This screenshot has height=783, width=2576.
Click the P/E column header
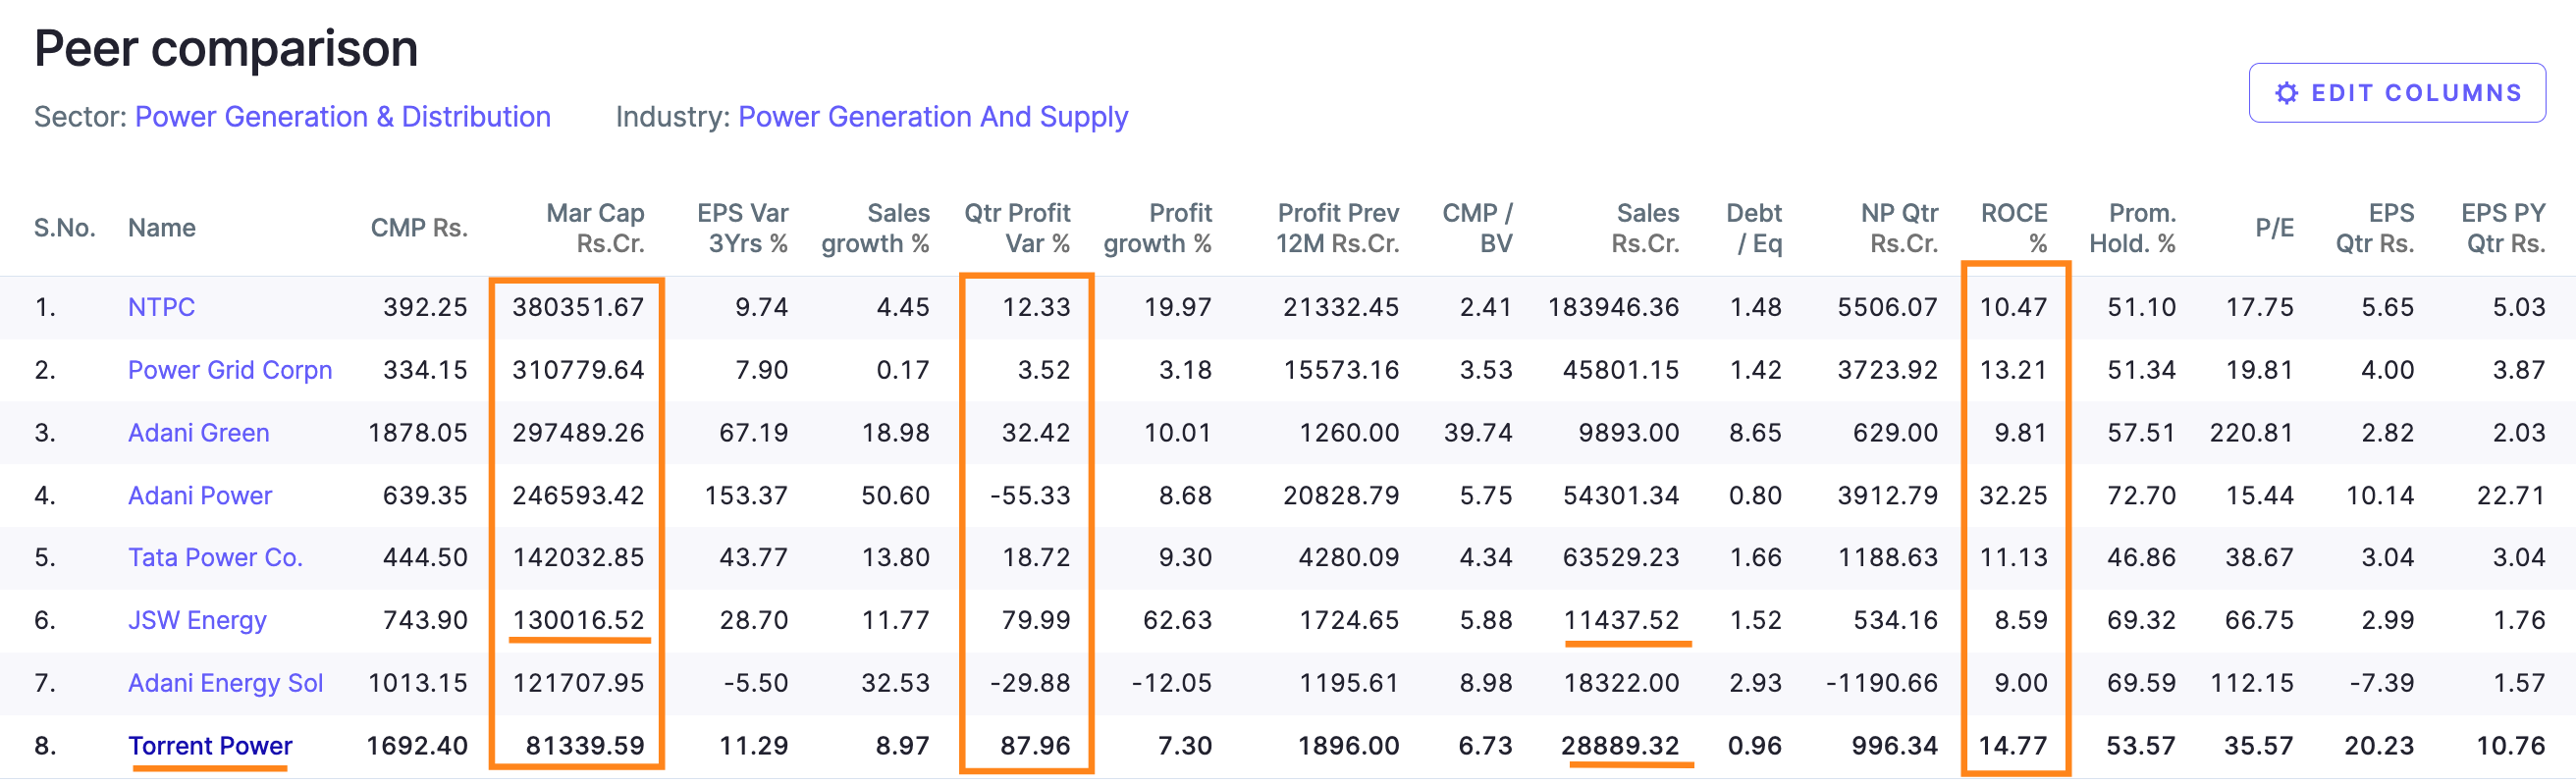click(x=2274, y=228)
